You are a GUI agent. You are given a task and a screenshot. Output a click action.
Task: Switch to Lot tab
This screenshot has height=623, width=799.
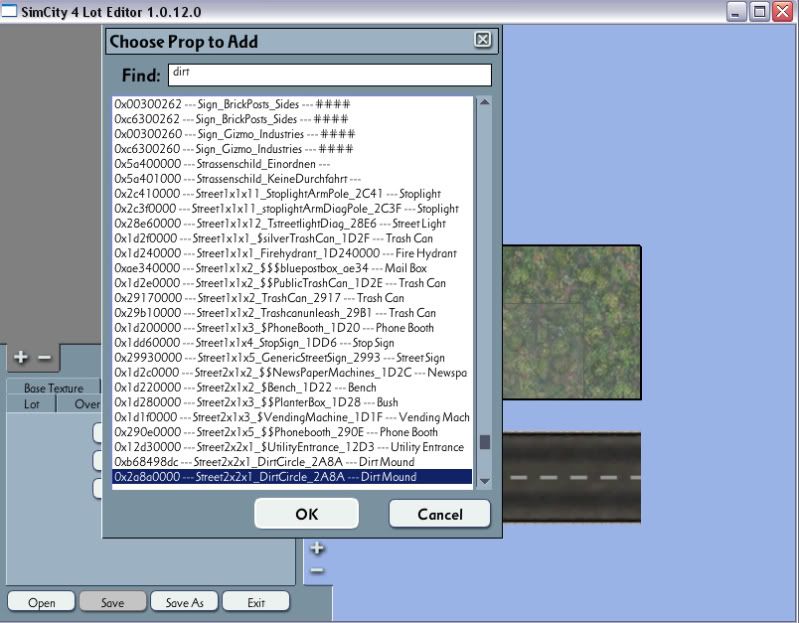coord(32,404)
